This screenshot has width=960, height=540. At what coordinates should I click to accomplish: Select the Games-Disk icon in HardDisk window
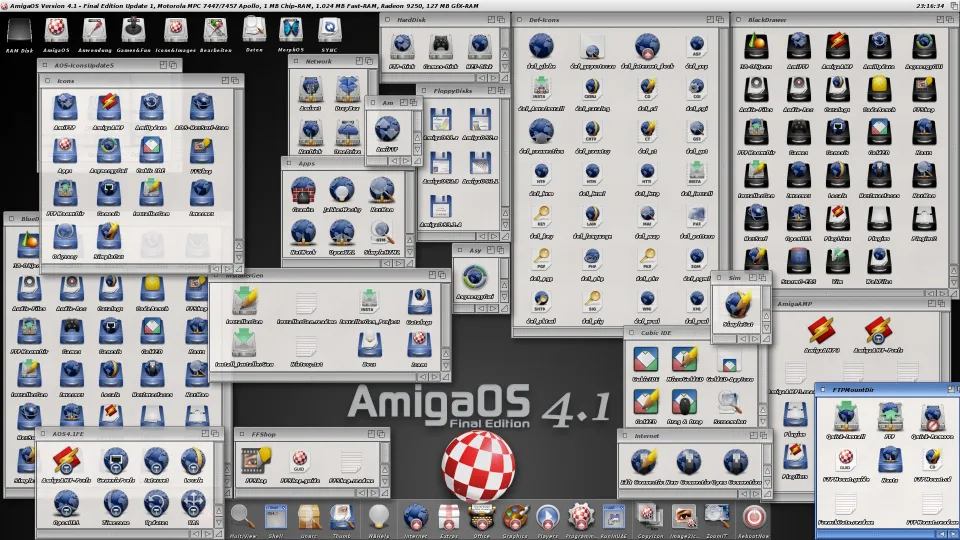coord(439,46)
